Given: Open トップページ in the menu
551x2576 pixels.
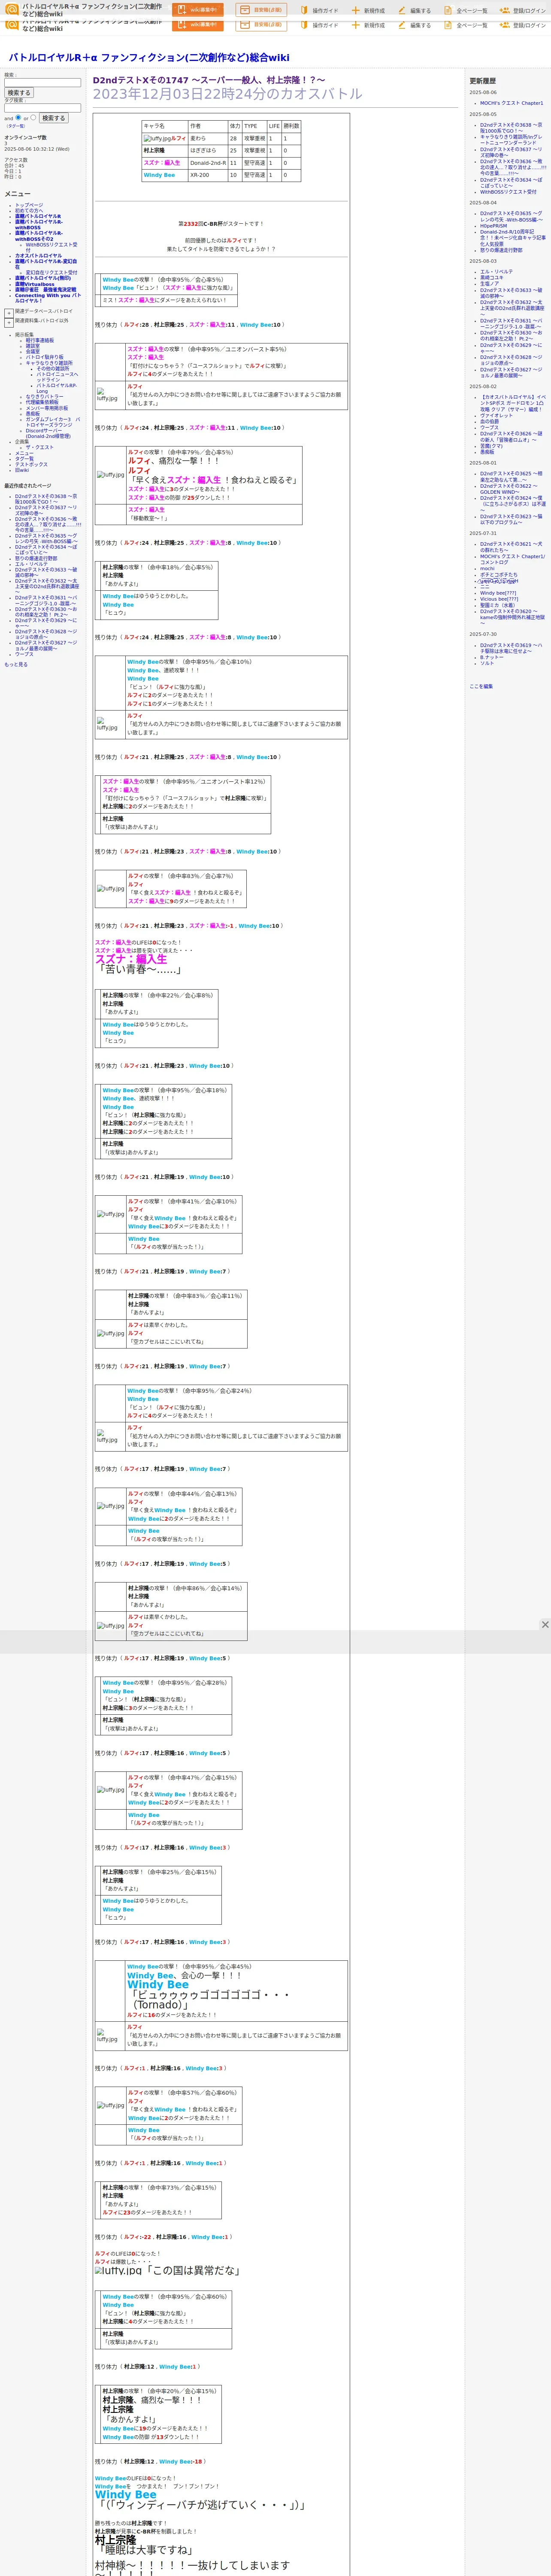Looking at the screenshot, I should (29, 205).
